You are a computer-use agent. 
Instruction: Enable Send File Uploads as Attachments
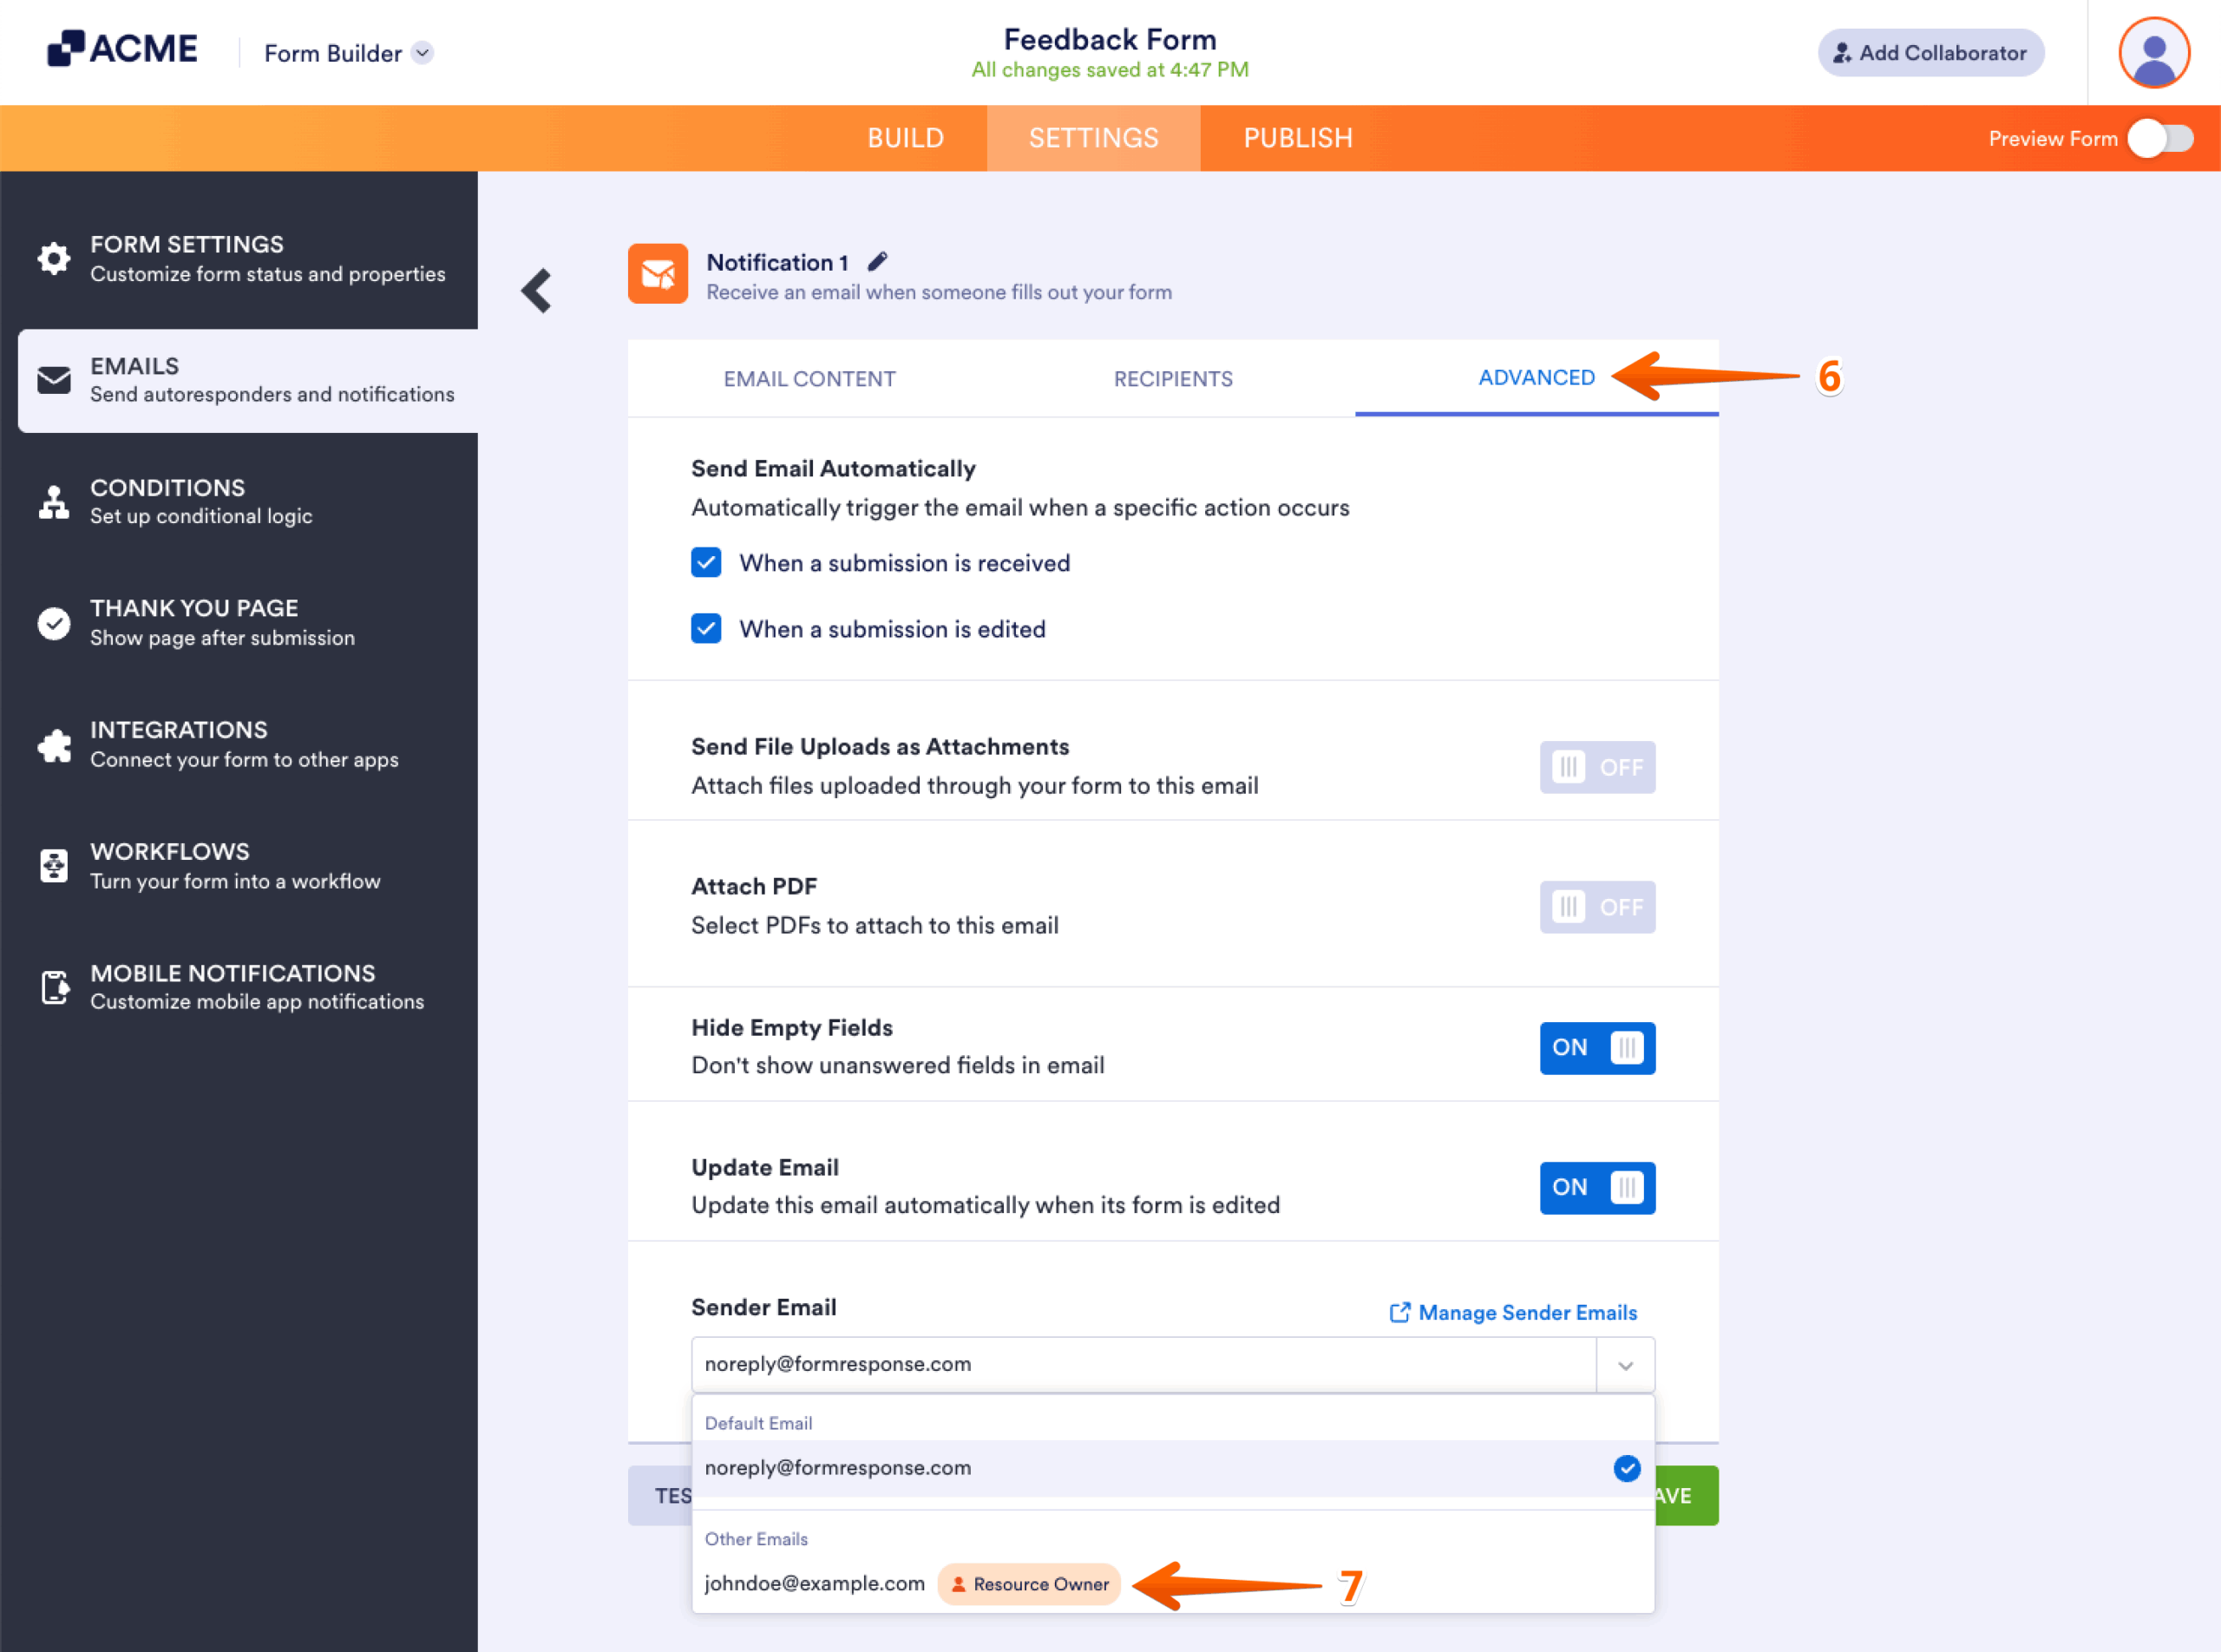(1597, 767)
